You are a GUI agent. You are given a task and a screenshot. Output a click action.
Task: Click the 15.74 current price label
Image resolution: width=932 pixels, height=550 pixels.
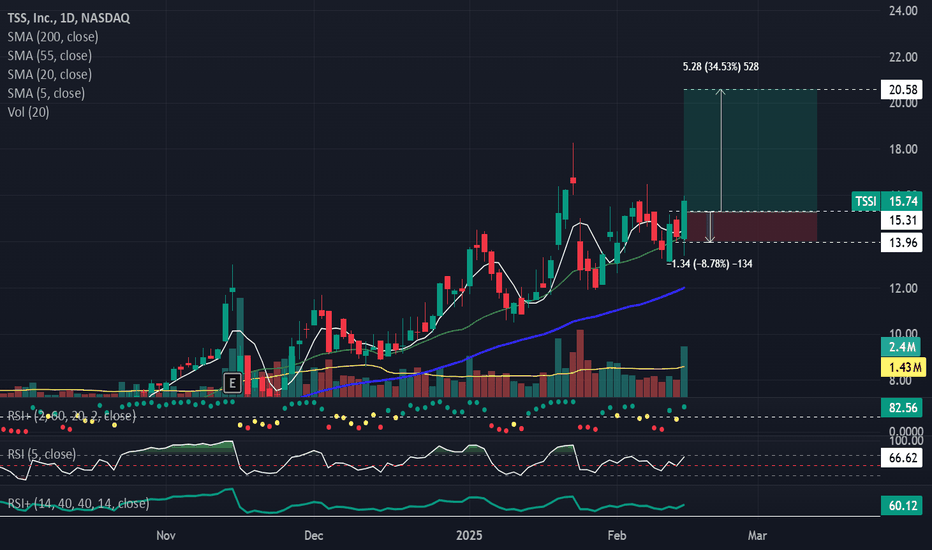[902, 201]
